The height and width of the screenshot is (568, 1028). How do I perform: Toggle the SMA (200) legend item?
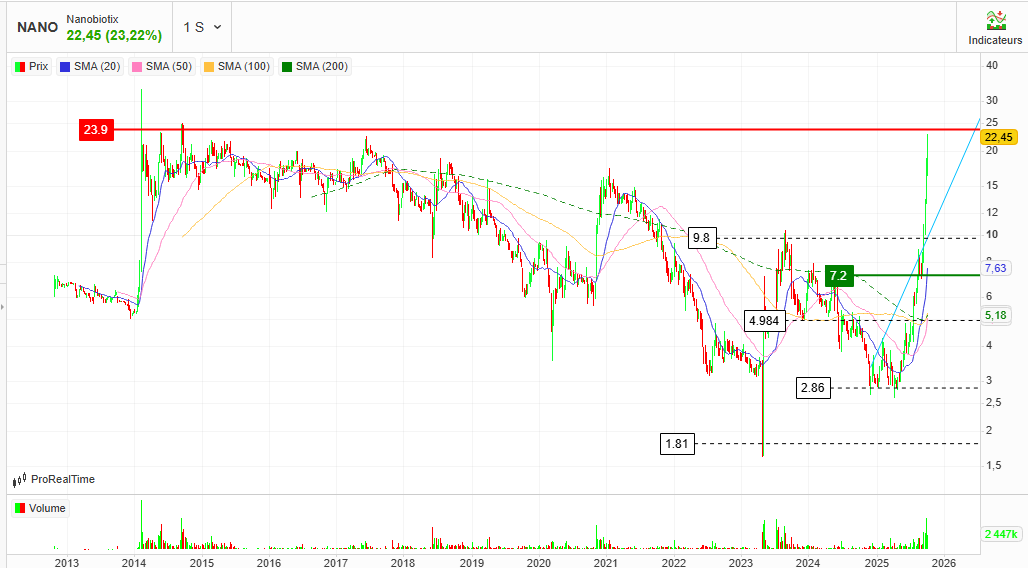pos(315,66)
